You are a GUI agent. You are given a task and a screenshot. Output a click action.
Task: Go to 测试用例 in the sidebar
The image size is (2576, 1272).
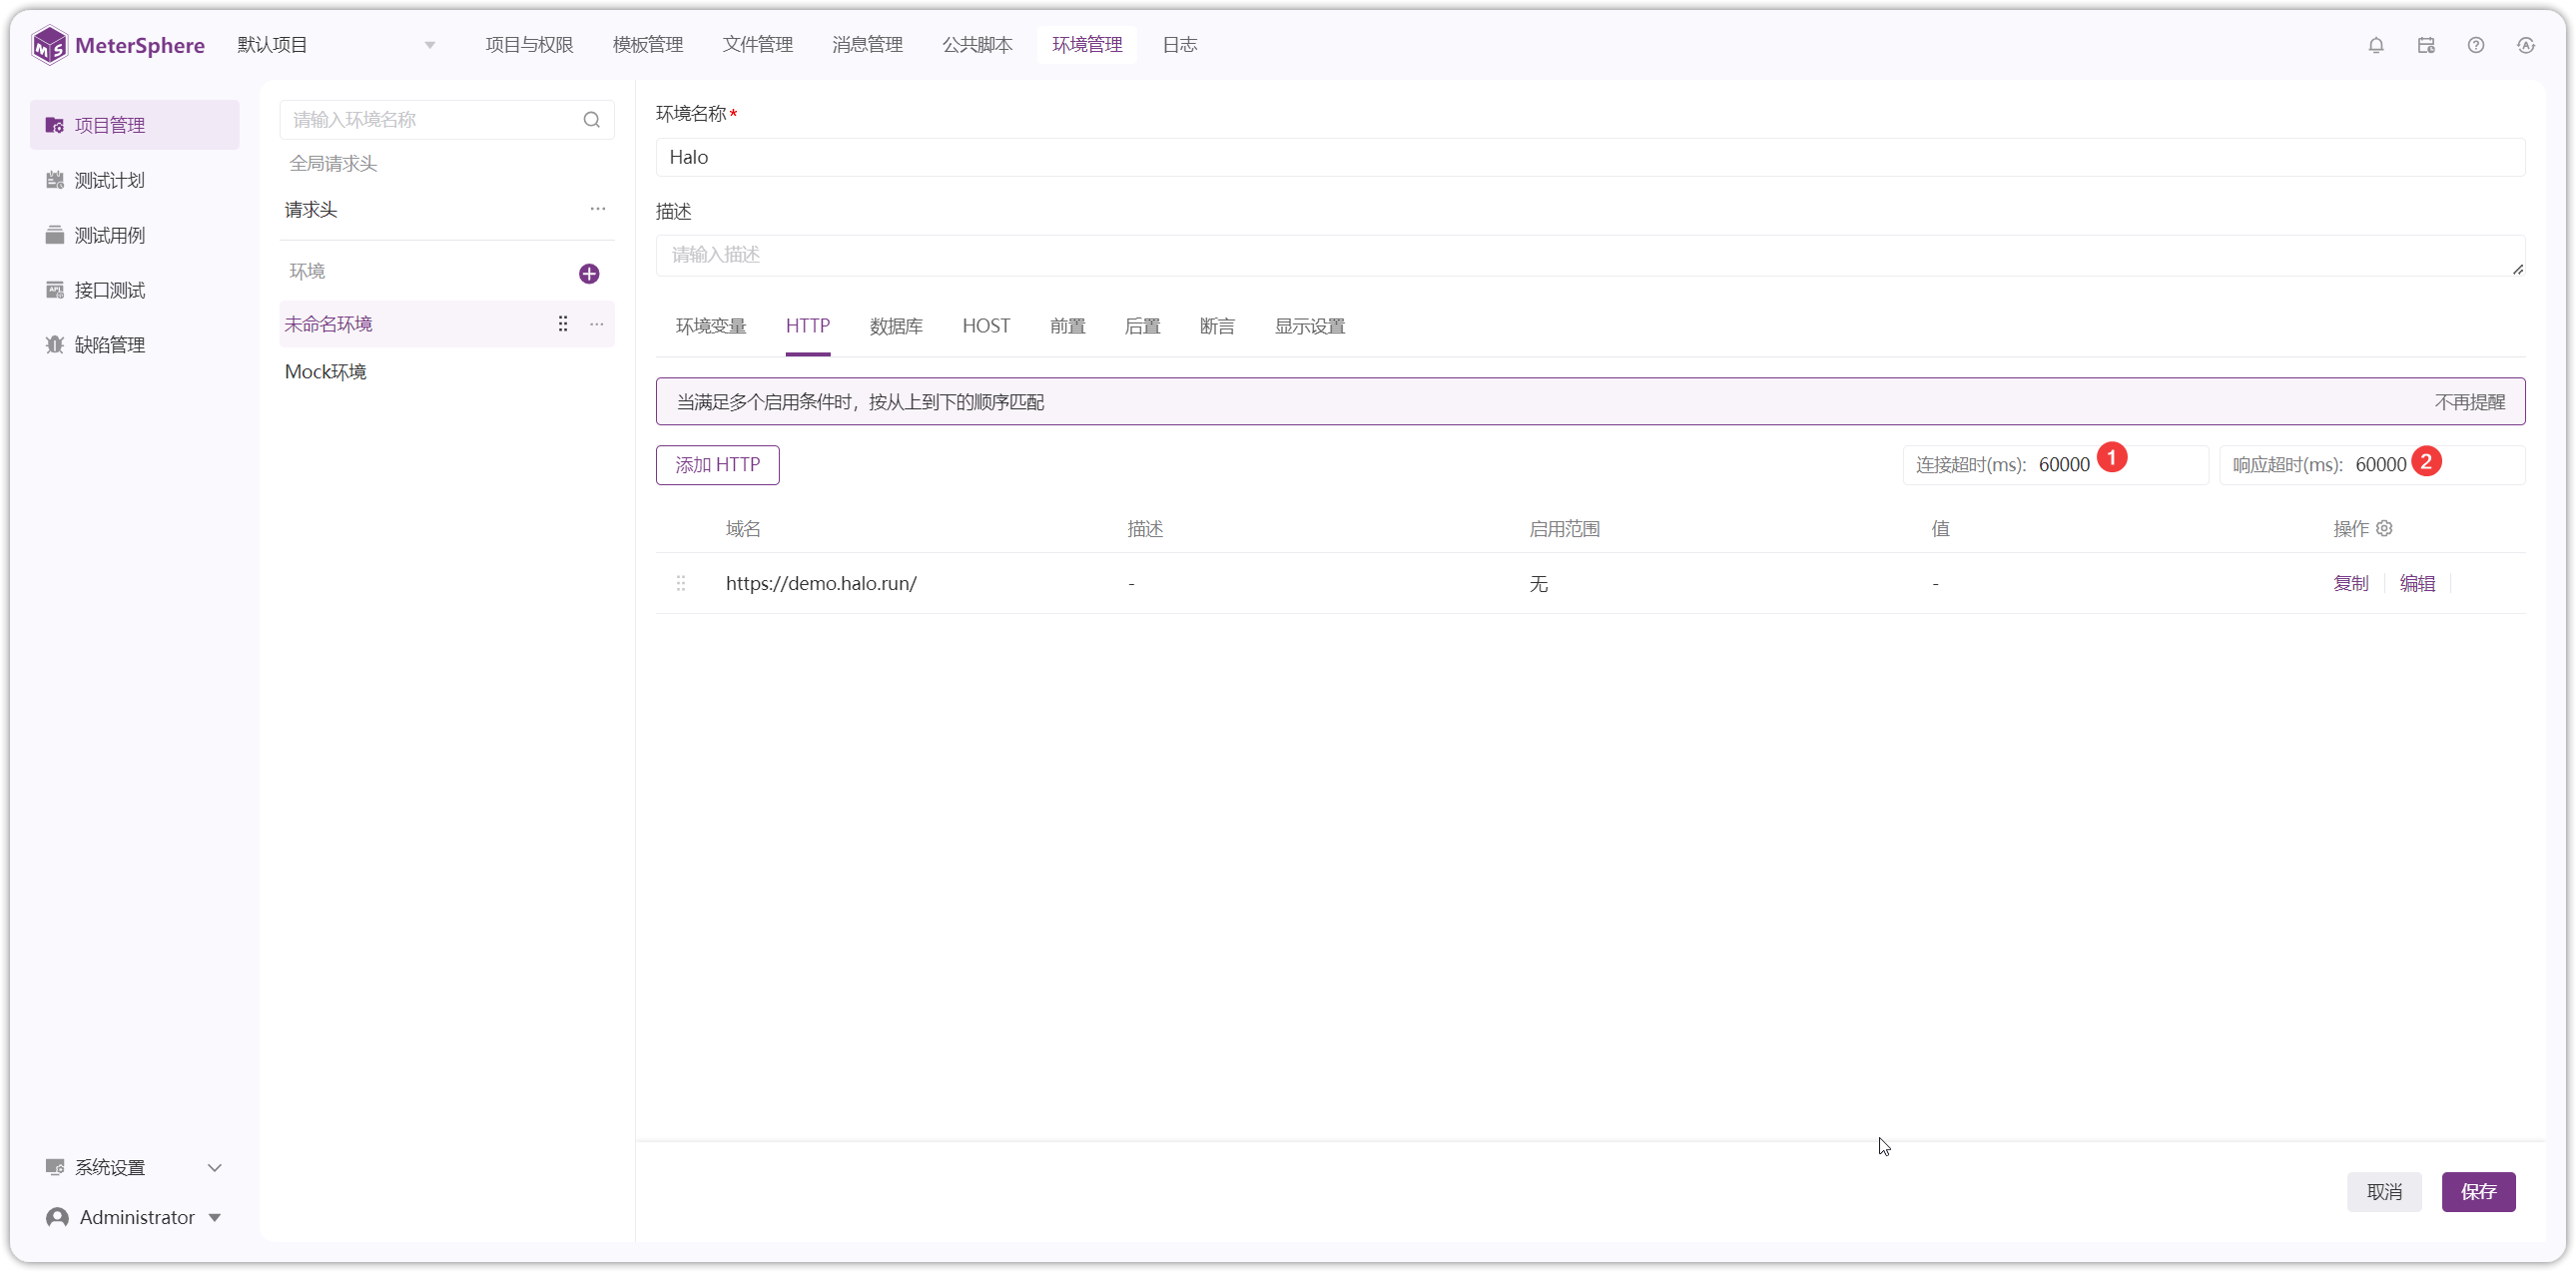coord(134,235)
